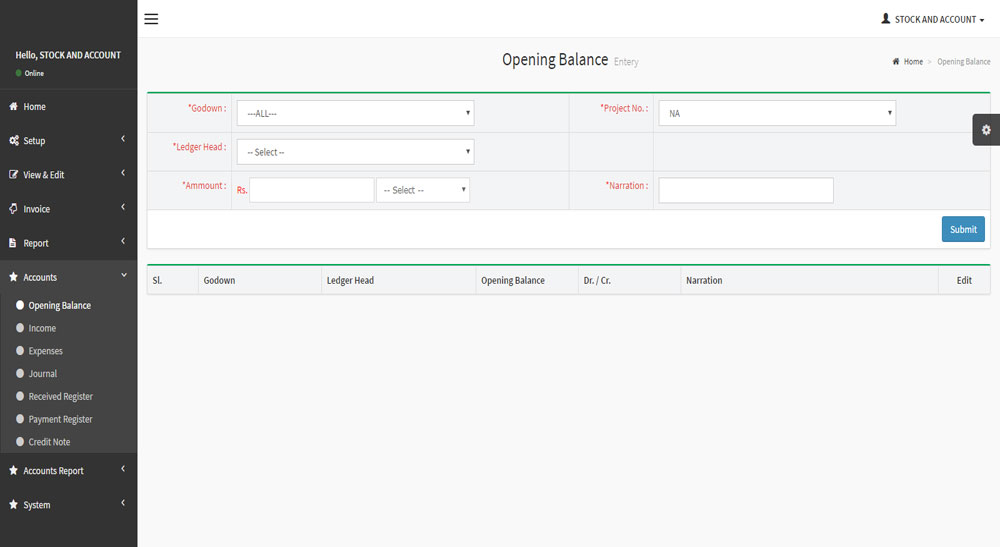Click the View & Edit pencil icon
1000x547 pixels.
pos(13,175)
